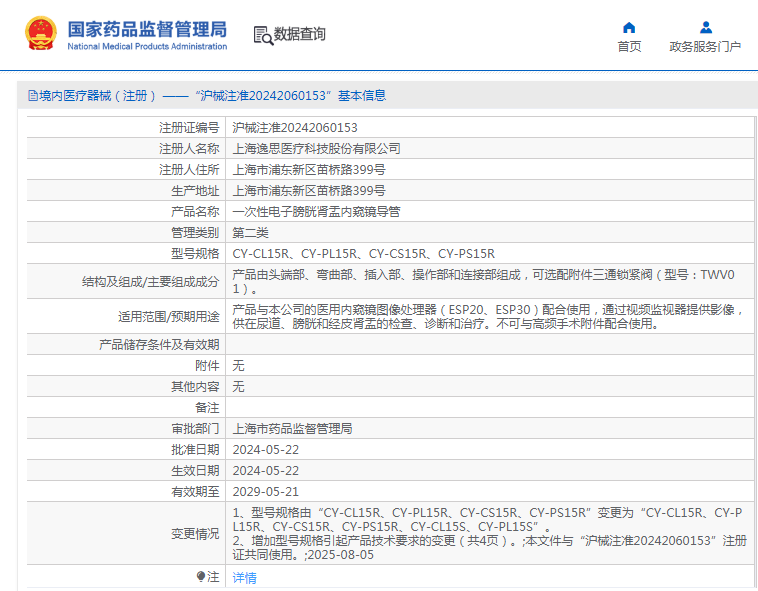Click the 产品储存条件及有效期 row label
Image resolution: width=758 pixels, height=591 pixels.
159,345
